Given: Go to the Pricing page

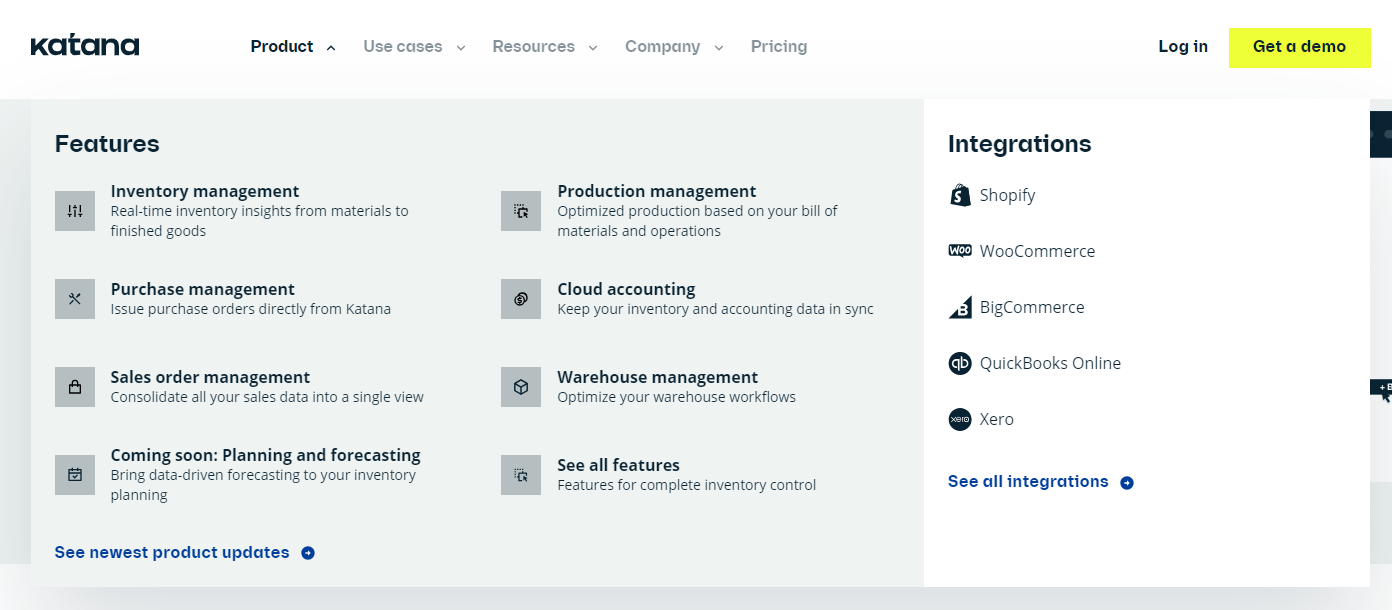Looking at the screenshot, I should 779,47.
